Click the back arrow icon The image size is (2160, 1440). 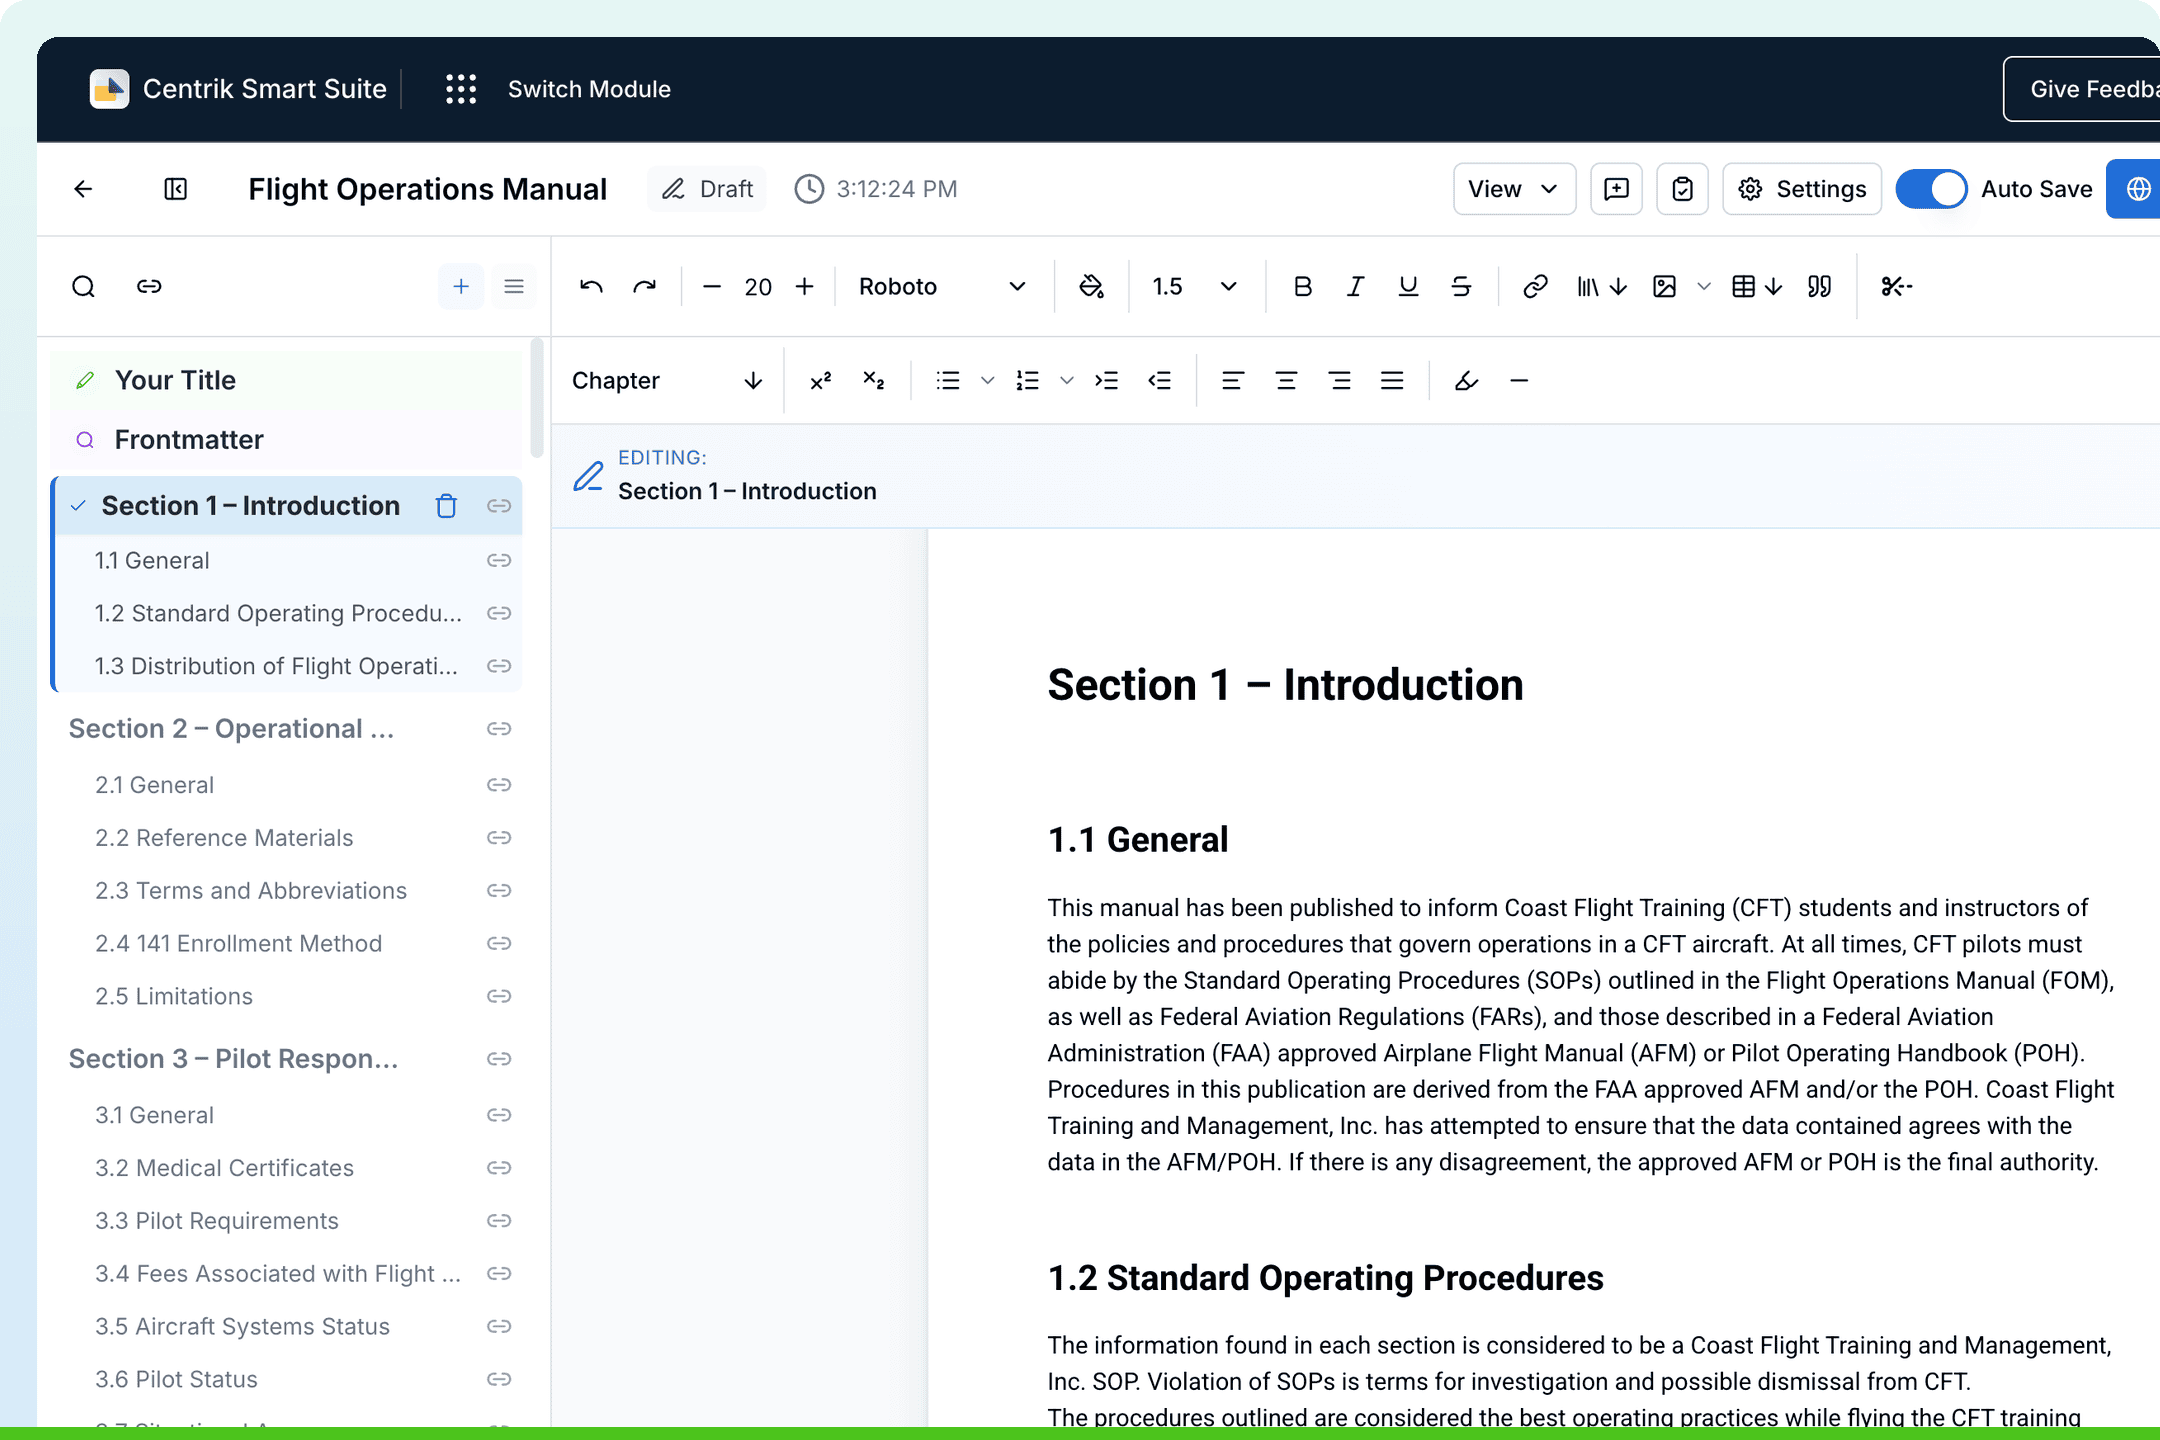click(x=83, y=189)
